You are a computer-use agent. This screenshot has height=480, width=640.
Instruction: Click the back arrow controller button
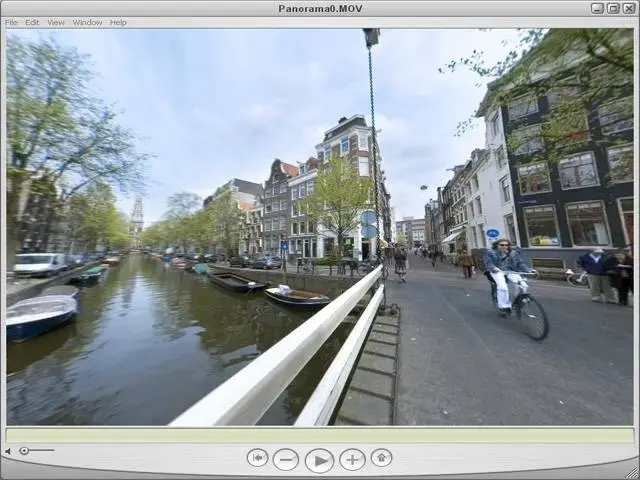click(x=258, y=458)
